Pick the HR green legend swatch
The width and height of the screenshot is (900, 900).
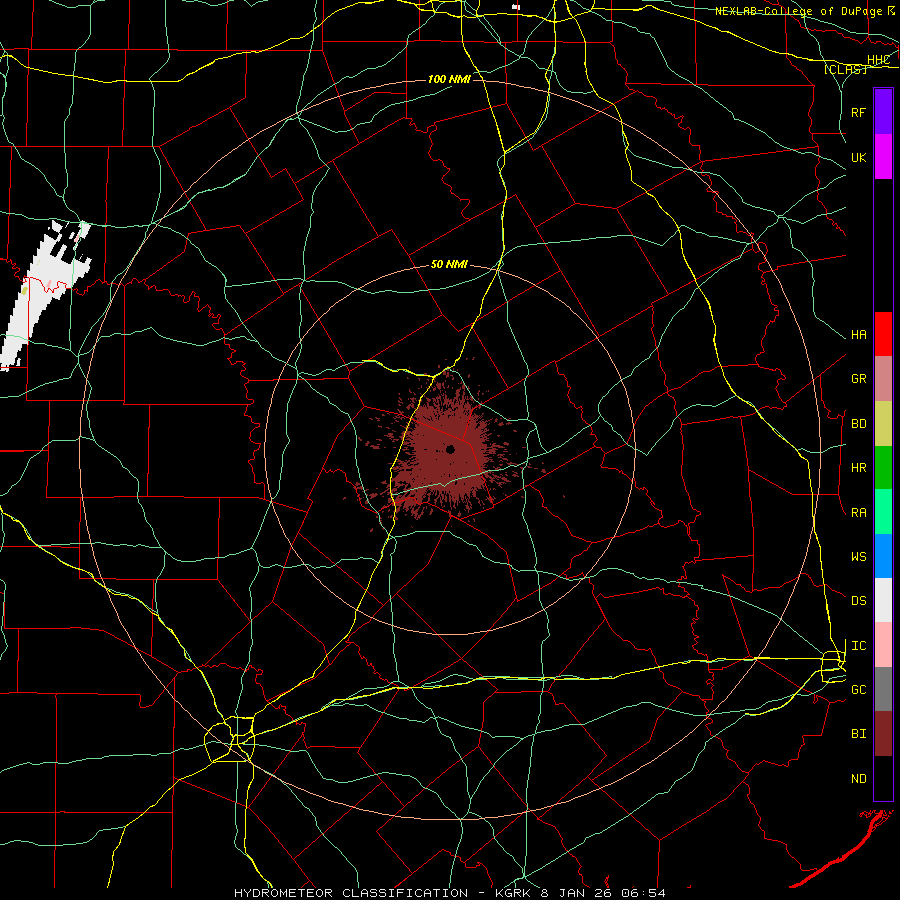(x=883, y=468)
